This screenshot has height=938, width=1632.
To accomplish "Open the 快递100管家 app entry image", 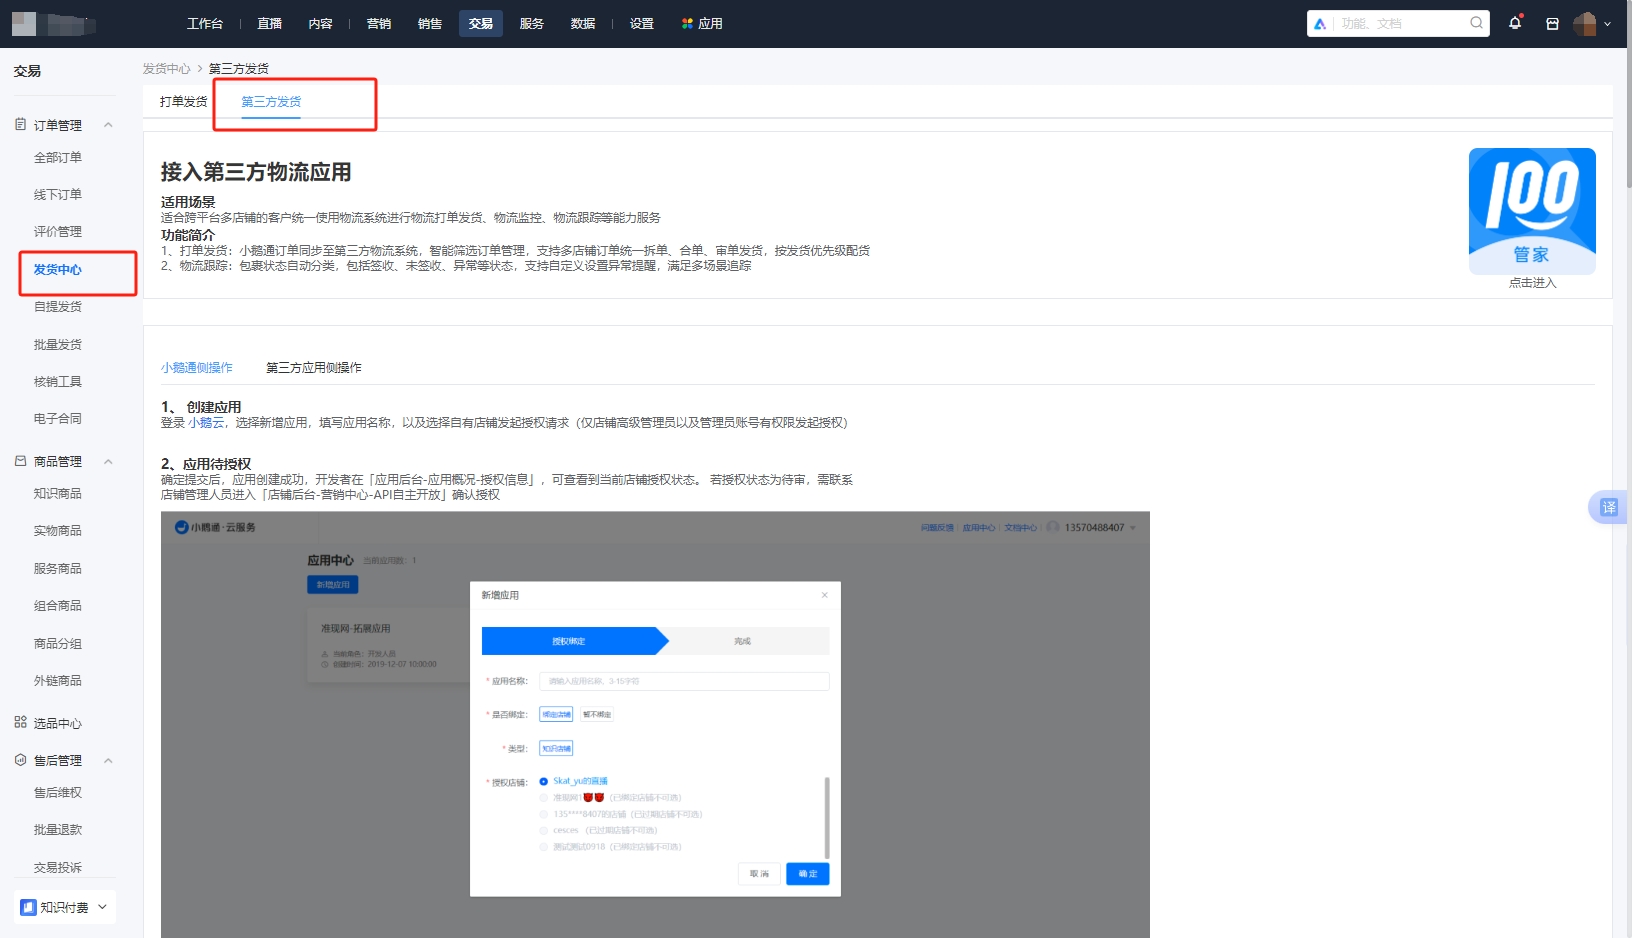I will coord(1531,211).
